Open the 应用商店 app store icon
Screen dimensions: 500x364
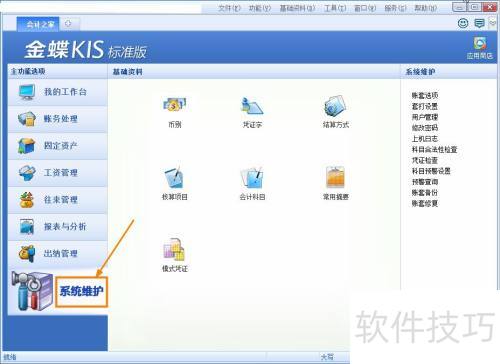tap(479, 48)
